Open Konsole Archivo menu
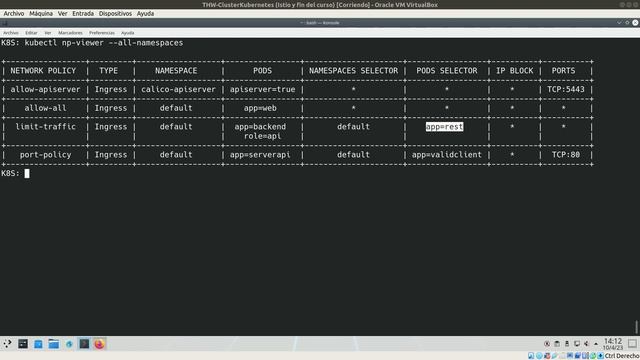Image resolution: width=640 pixels, height=360 pixels. (x=11, y=33)
